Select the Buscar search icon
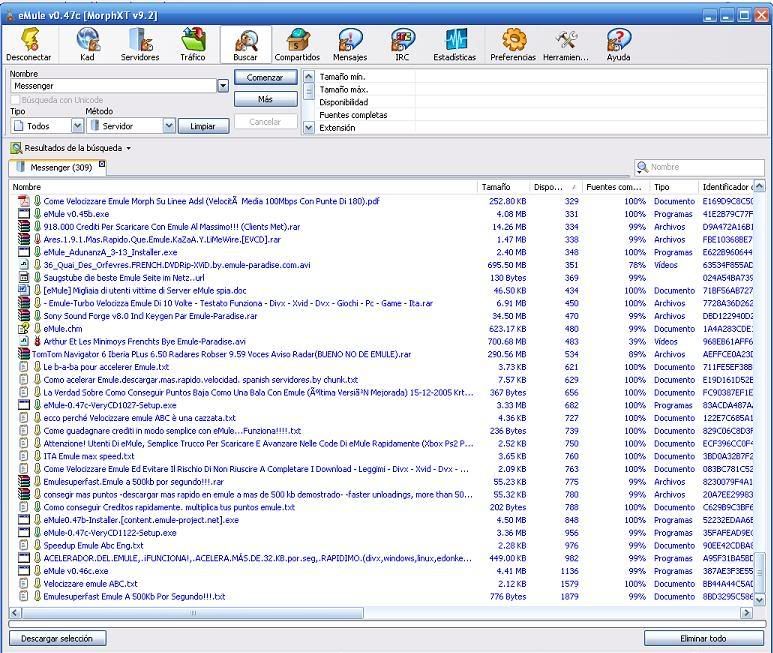 coord(246,40)
